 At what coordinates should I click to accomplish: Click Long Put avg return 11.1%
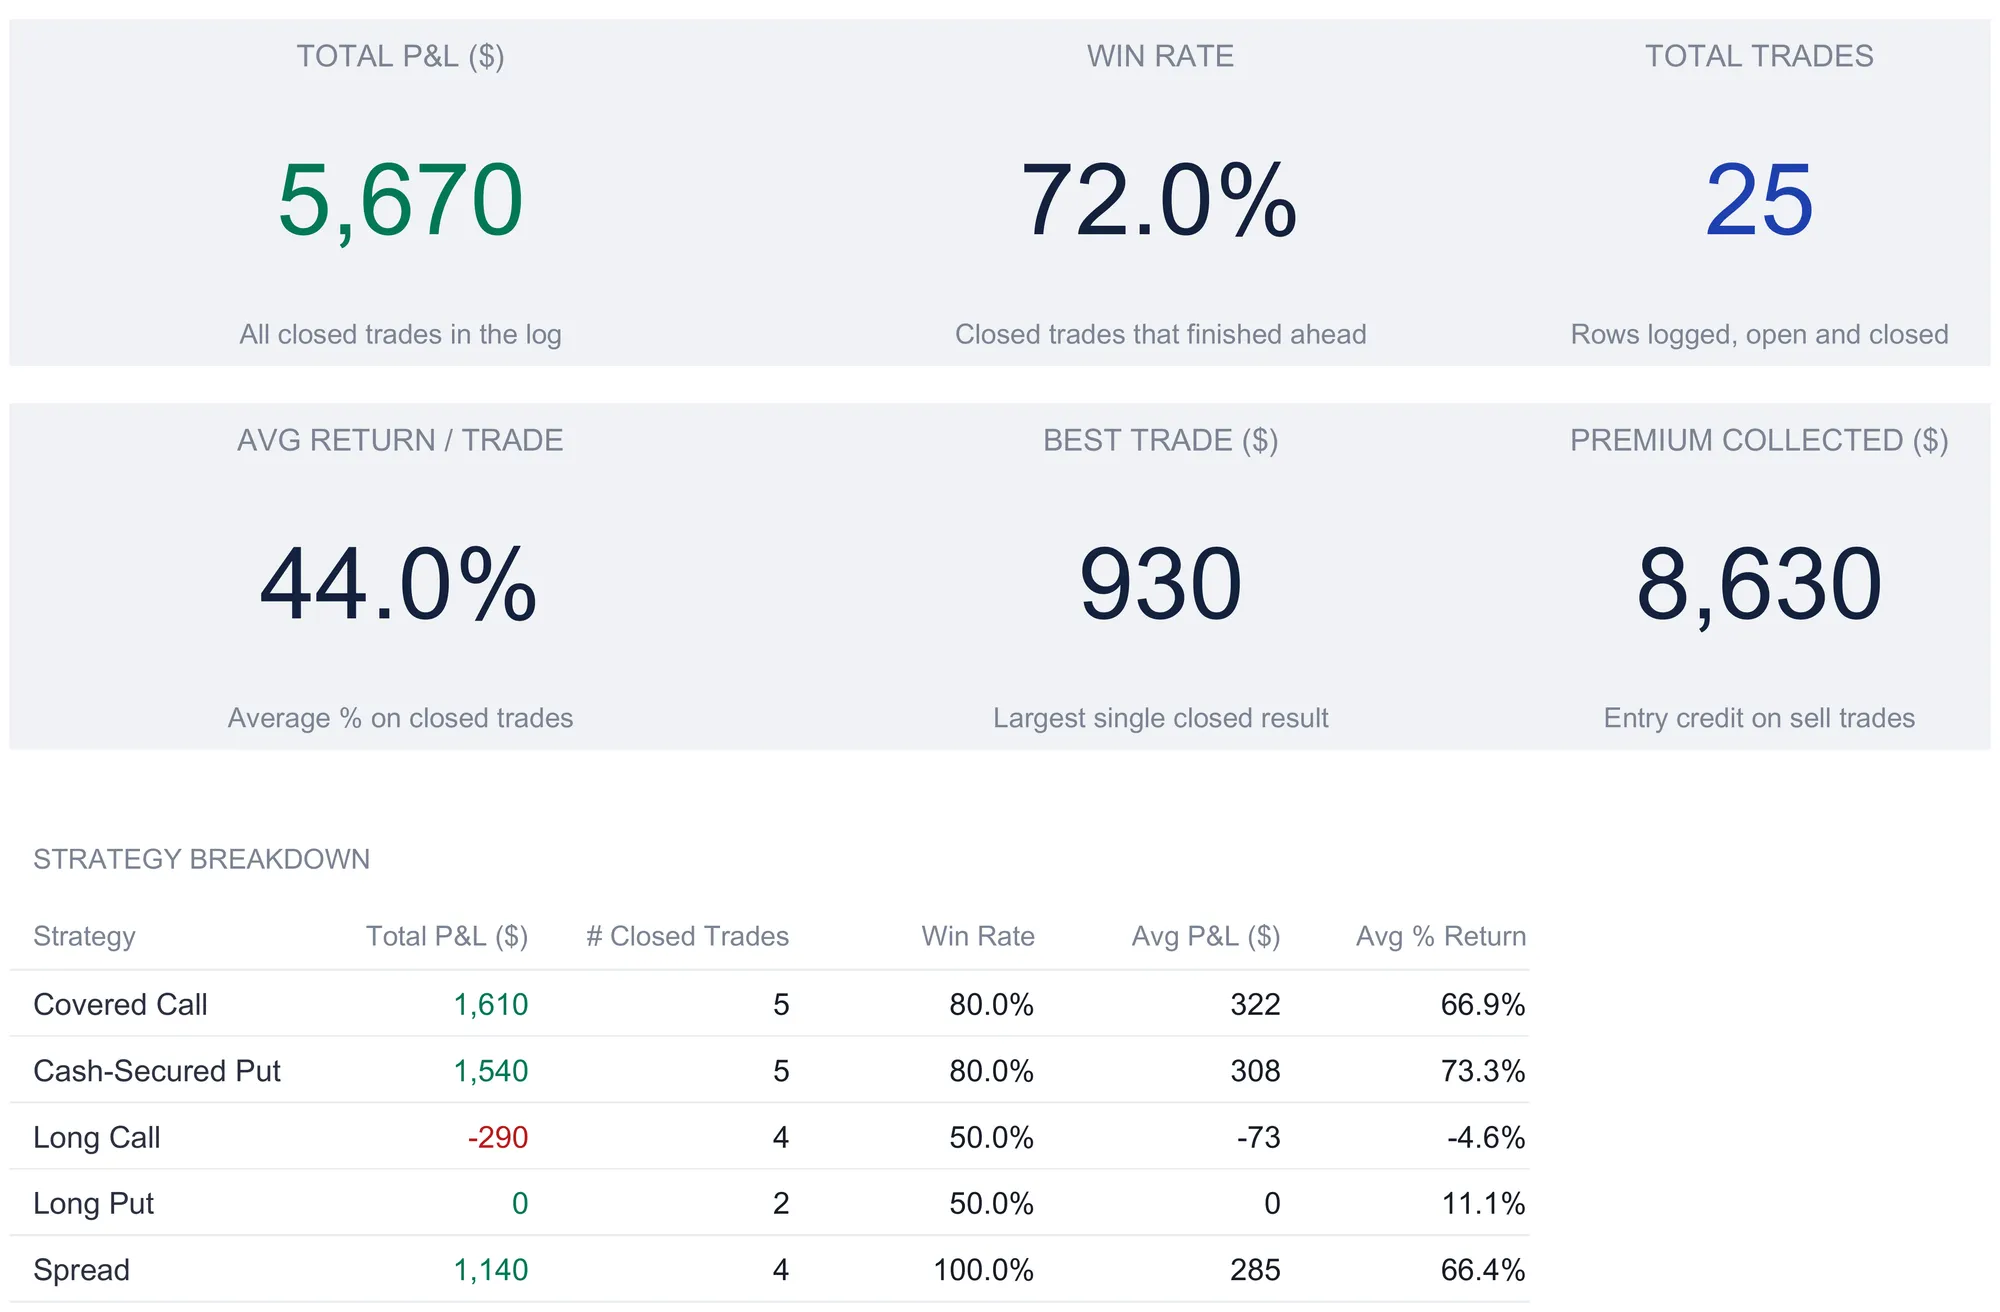pos(1483,1203)
